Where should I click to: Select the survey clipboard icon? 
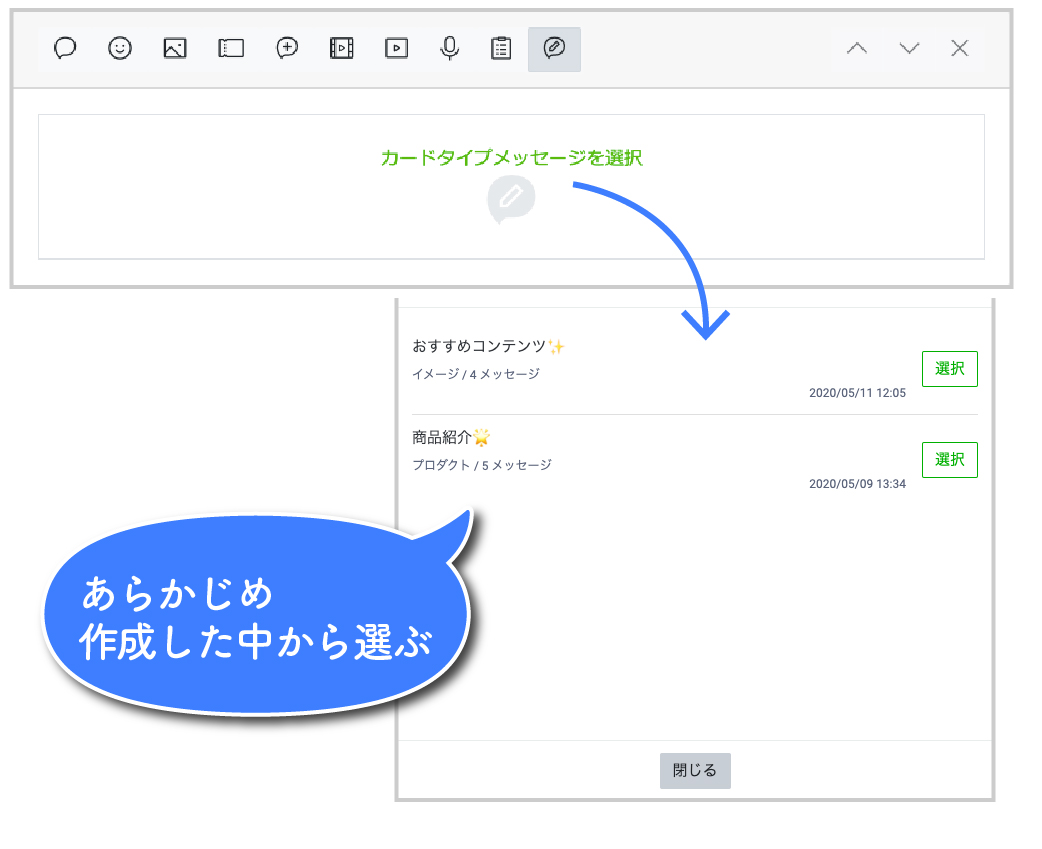[x=502, y=48]
